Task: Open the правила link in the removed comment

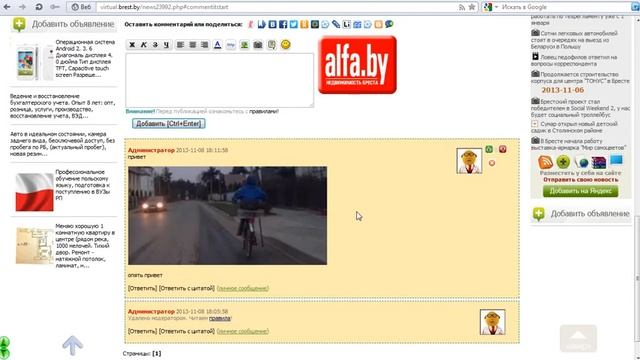Action: click(x=220, y=318)
